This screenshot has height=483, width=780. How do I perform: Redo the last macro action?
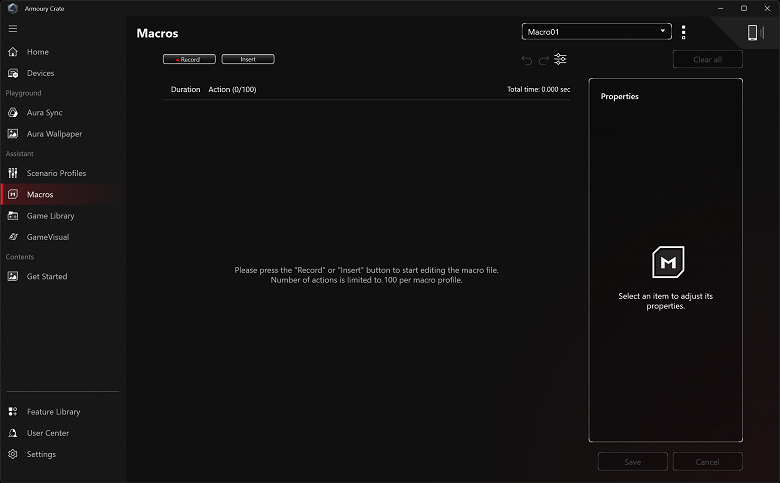tap(544, 60)
